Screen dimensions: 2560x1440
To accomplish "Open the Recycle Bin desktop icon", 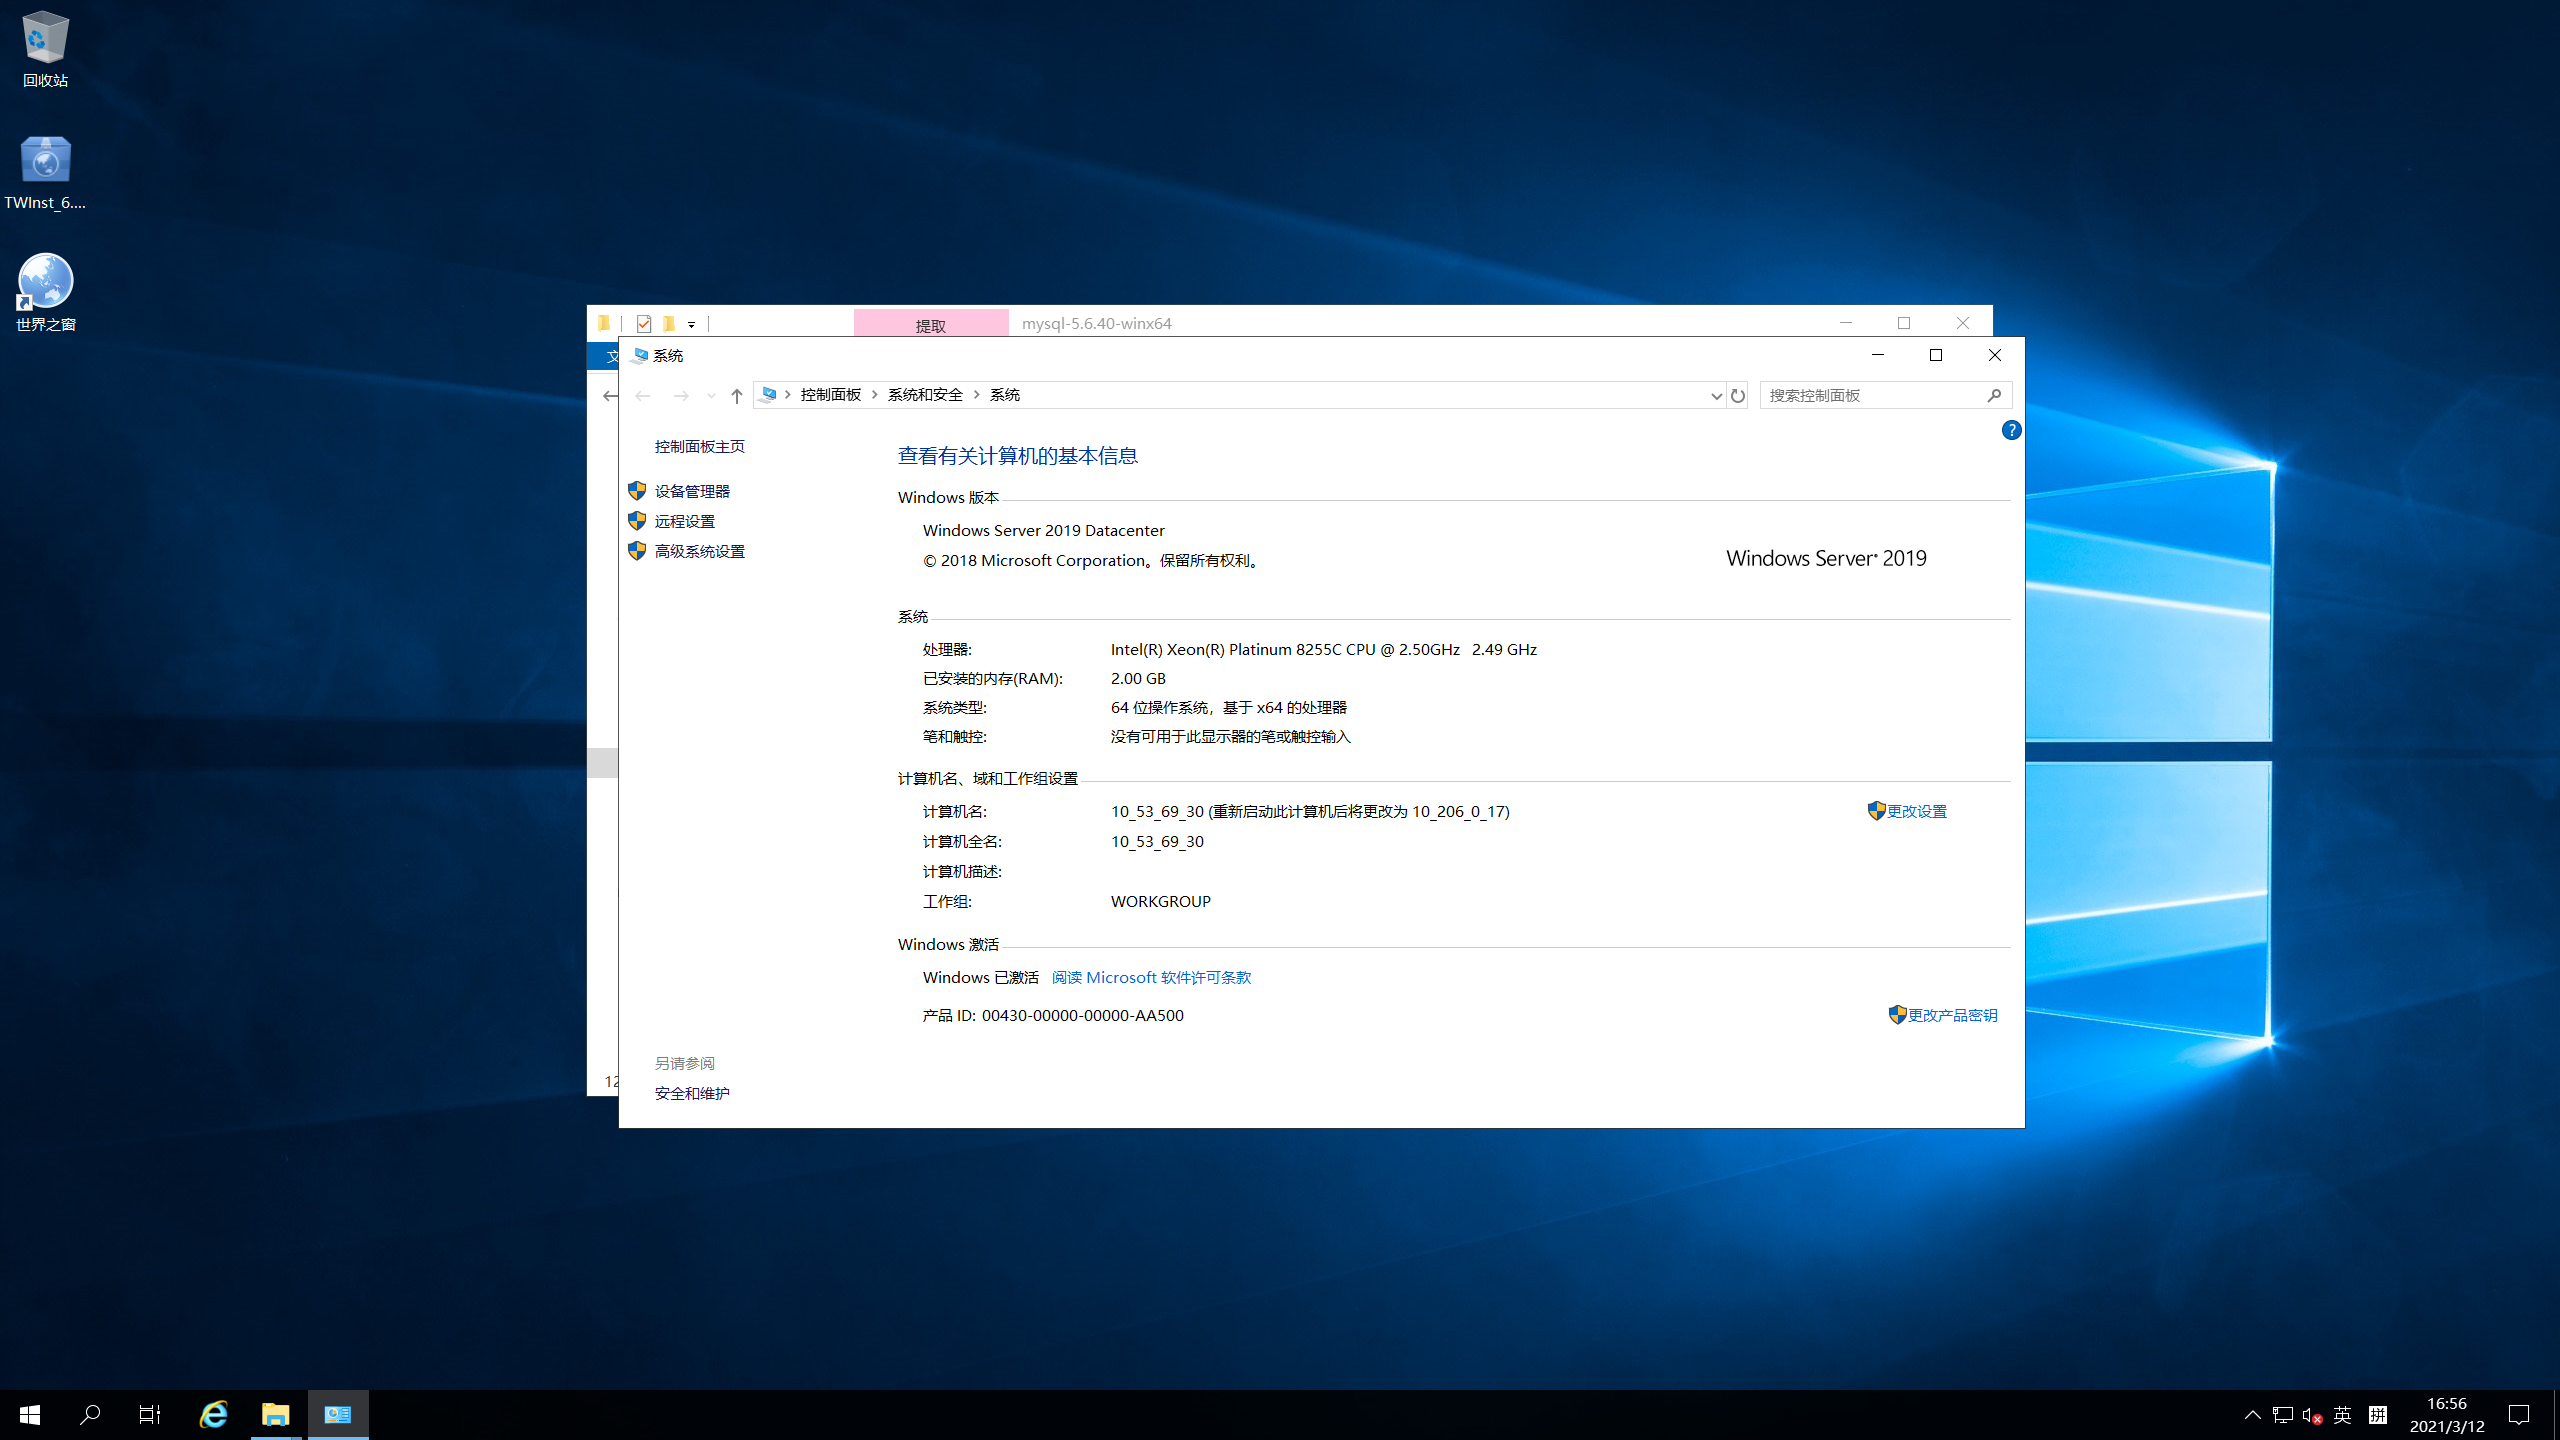I will click(x=45, y=48).
